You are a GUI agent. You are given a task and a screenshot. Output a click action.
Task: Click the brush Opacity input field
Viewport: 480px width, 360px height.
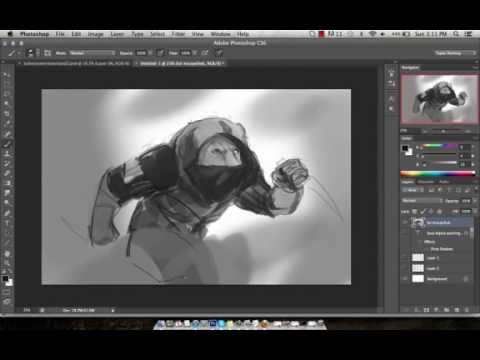[141, 53]
